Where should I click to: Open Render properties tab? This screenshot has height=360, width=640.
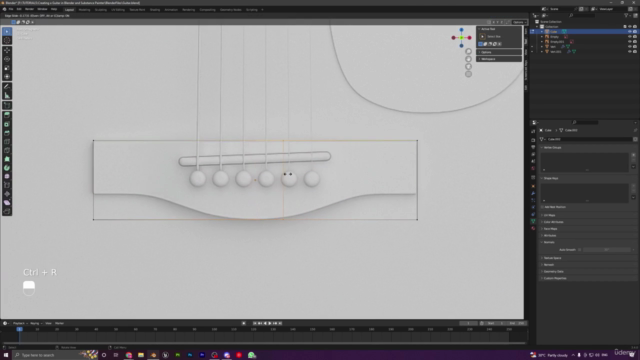pyautogui.click(x=533, y=140)
